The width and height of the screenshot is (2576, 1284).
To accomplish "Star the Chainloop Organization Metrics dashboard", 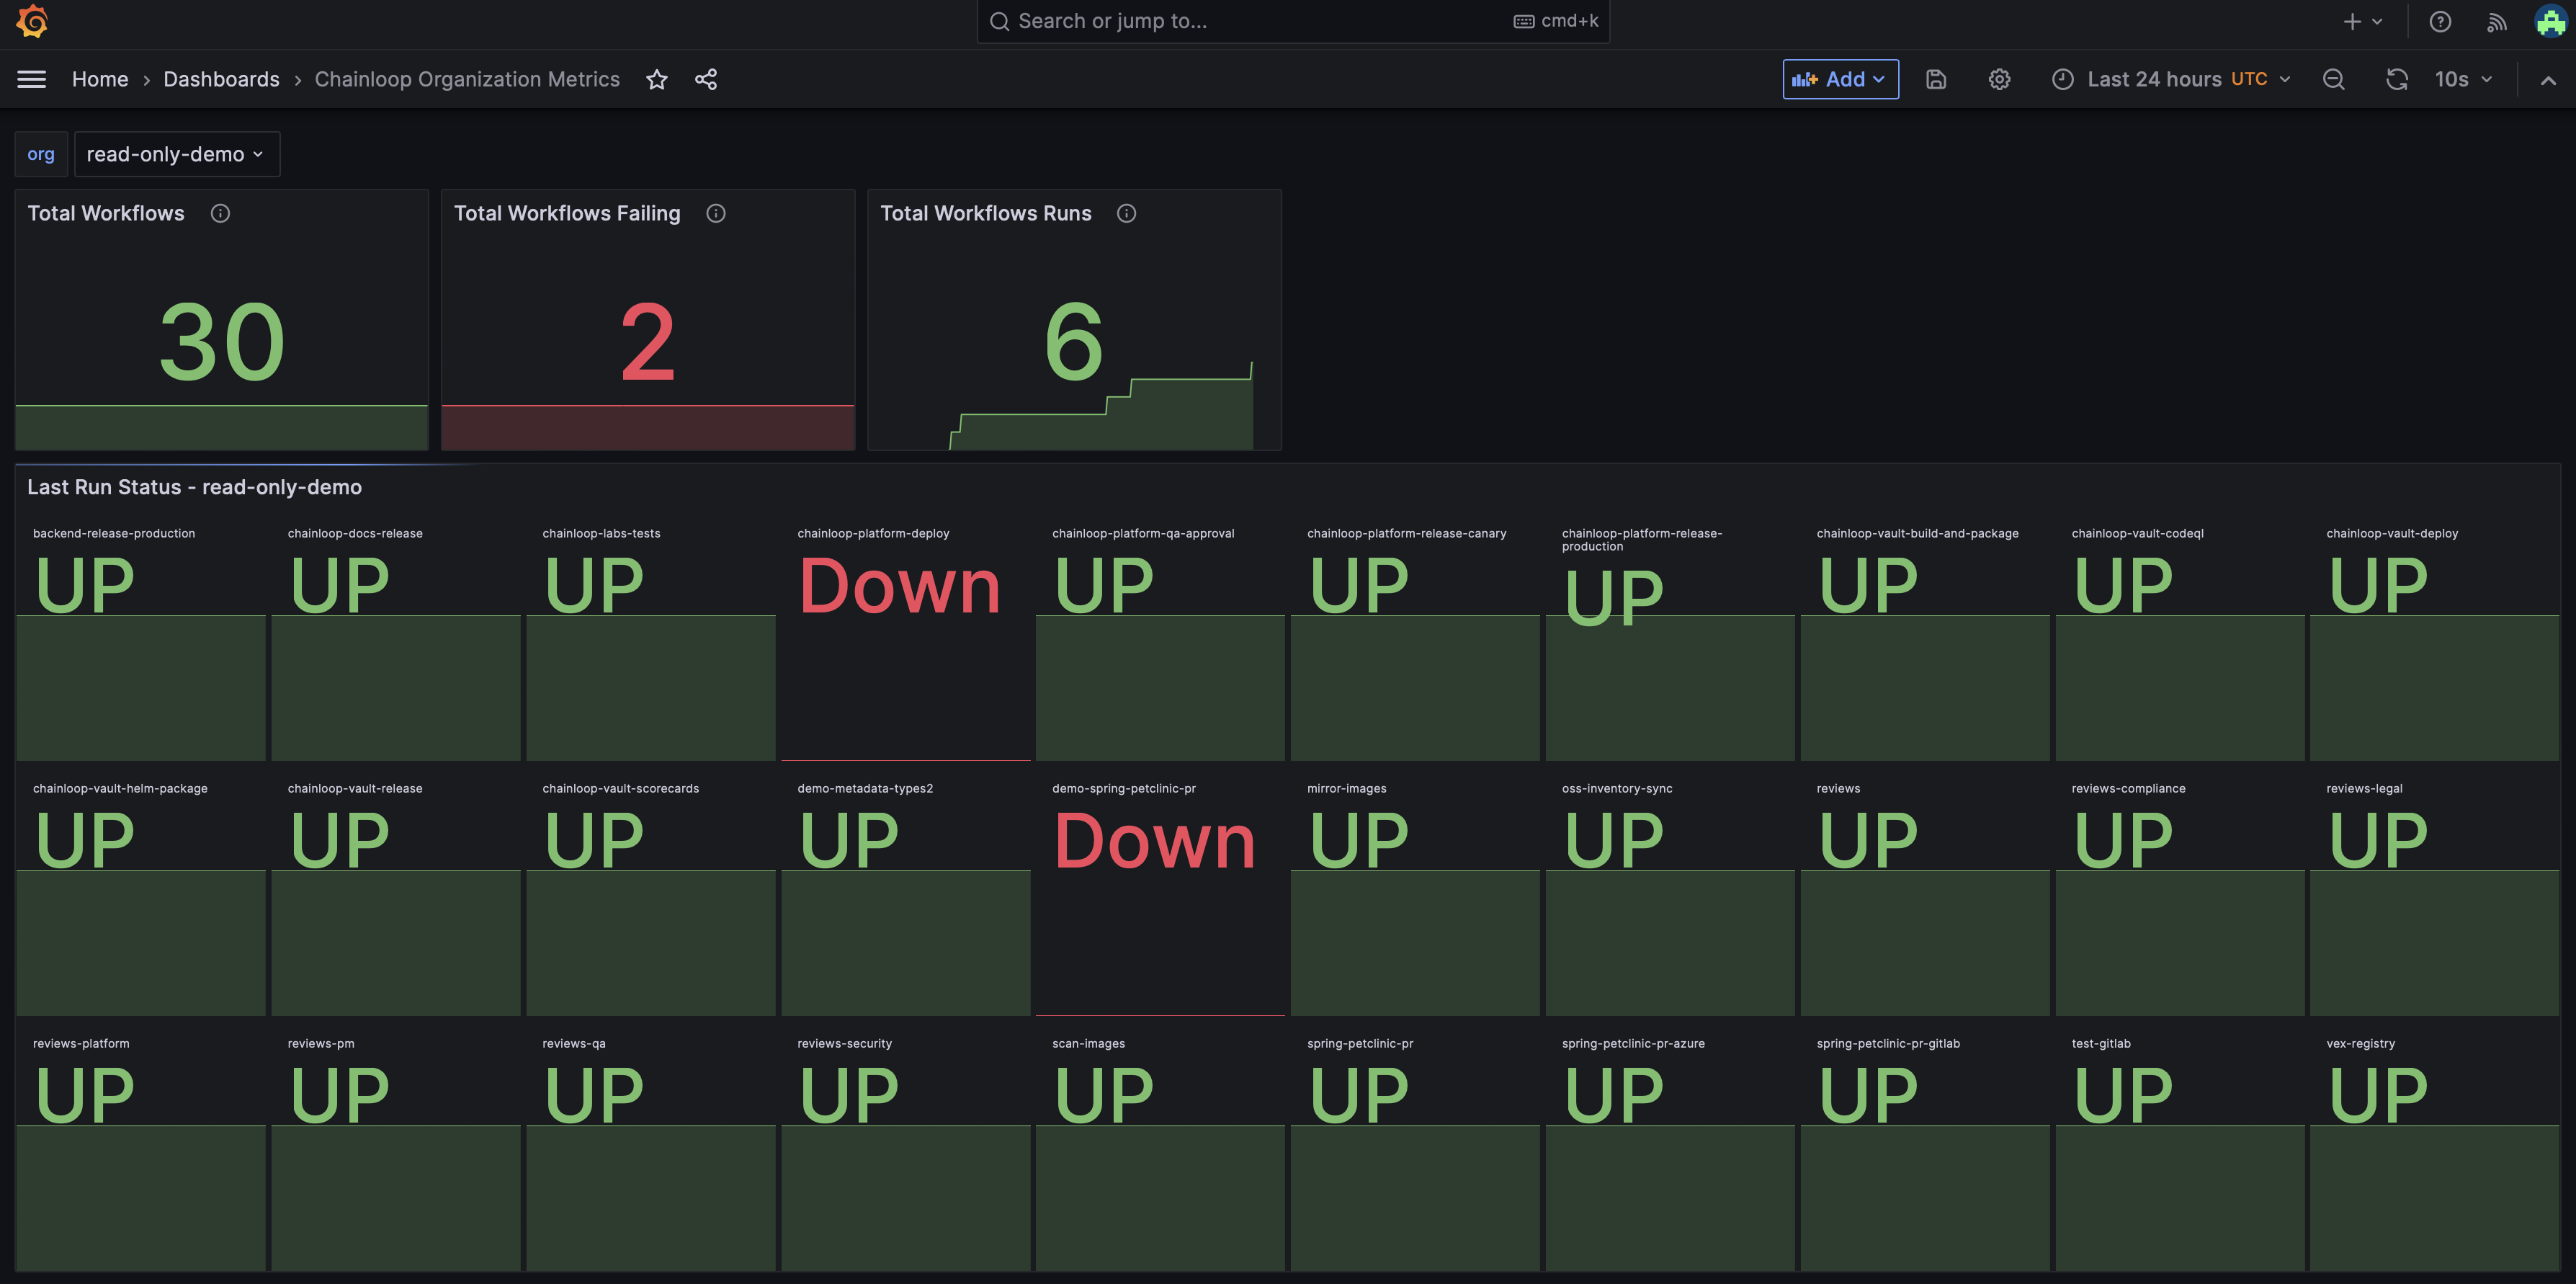I will point(656,79).
